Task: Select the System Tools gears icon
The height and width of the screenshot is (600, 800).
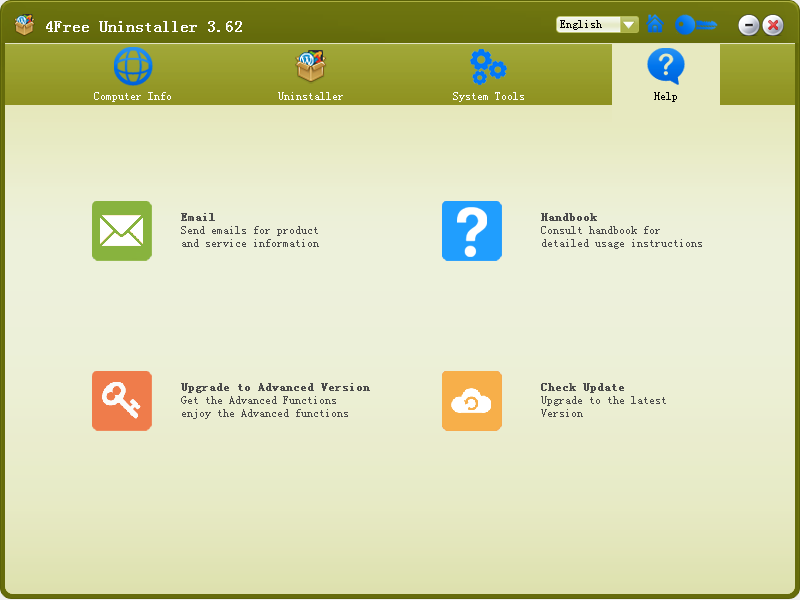Action: pos(488,67)
